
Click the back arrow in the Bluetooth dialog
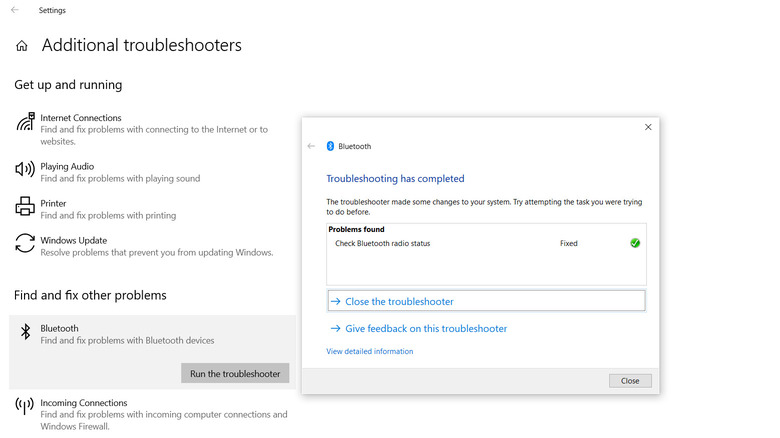311,146
